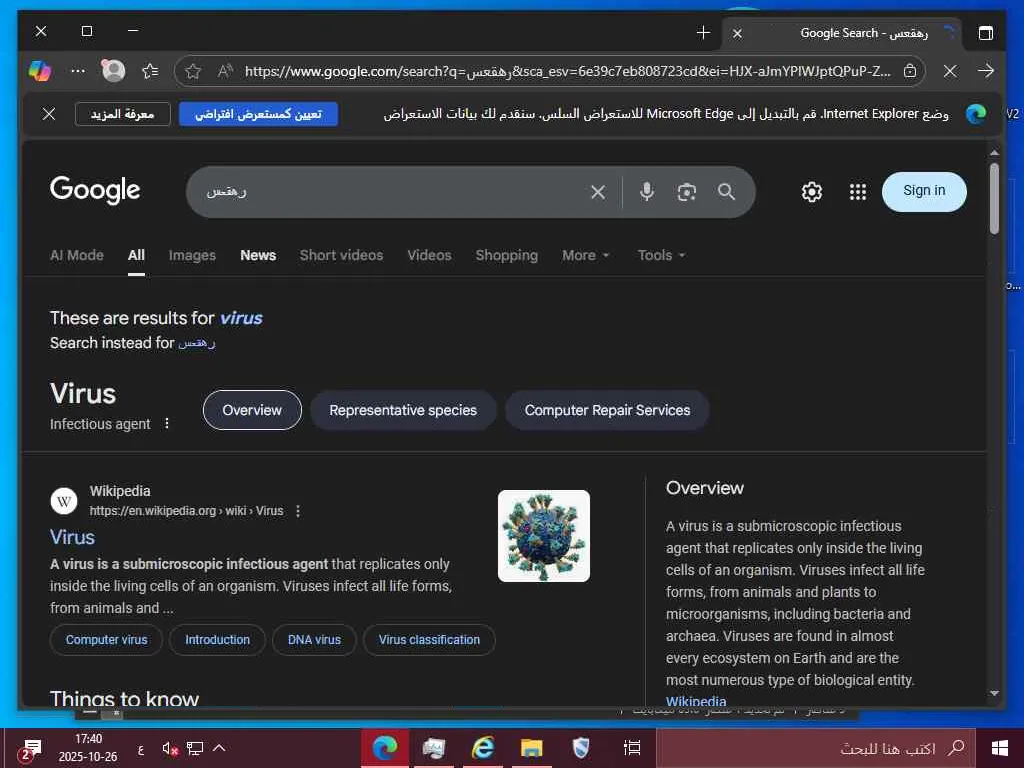The image size is (1024, 768).
Task: Open the Introduction sitelink
Action: tap(217, 640)
